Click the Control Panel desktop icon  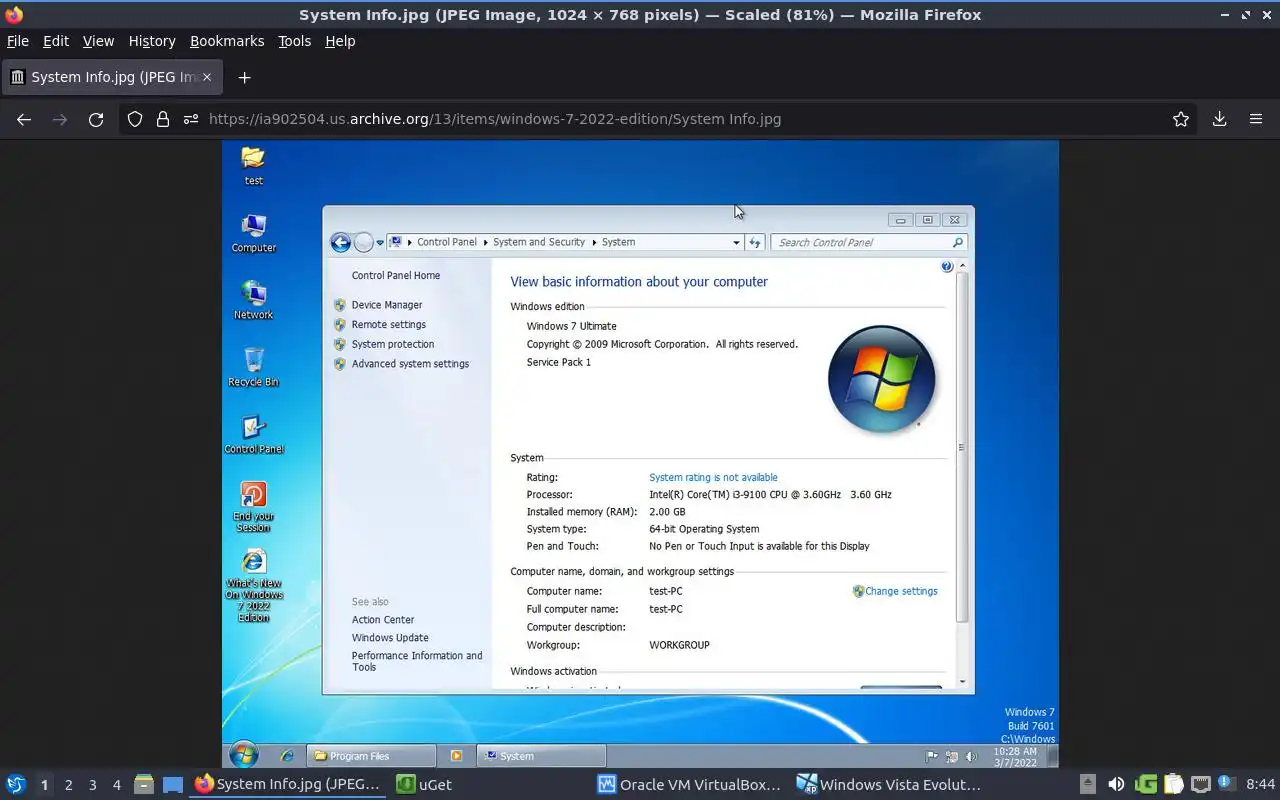point(254,434)
